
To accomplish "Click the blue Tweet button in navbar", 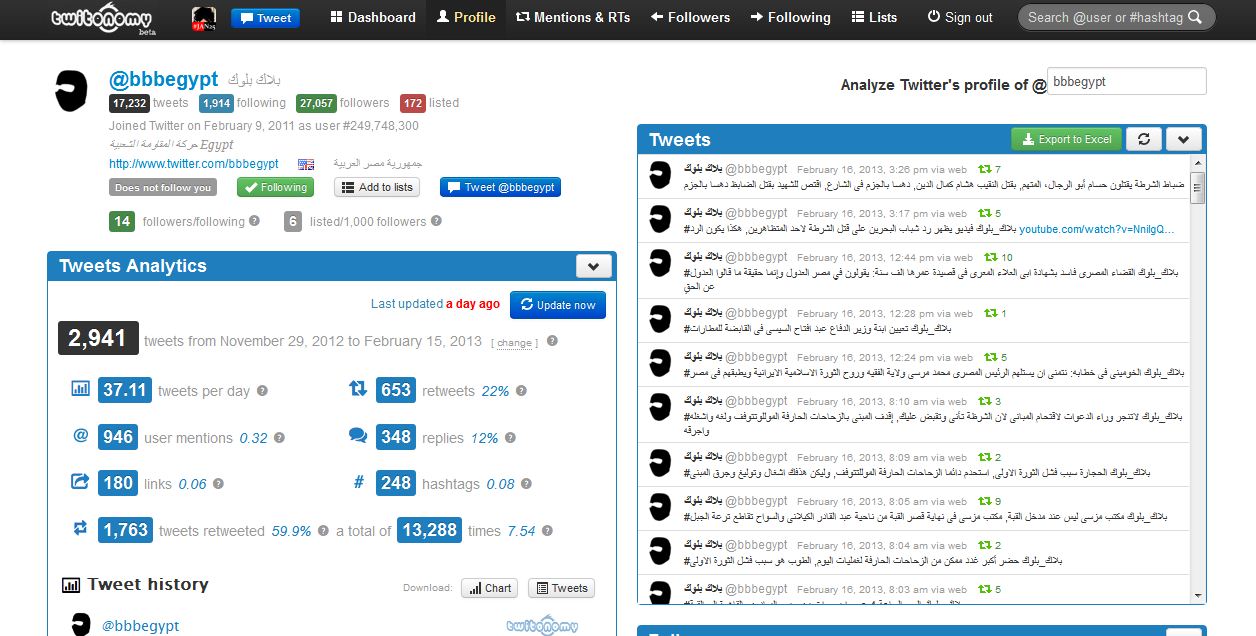I will tap(265, 18).
